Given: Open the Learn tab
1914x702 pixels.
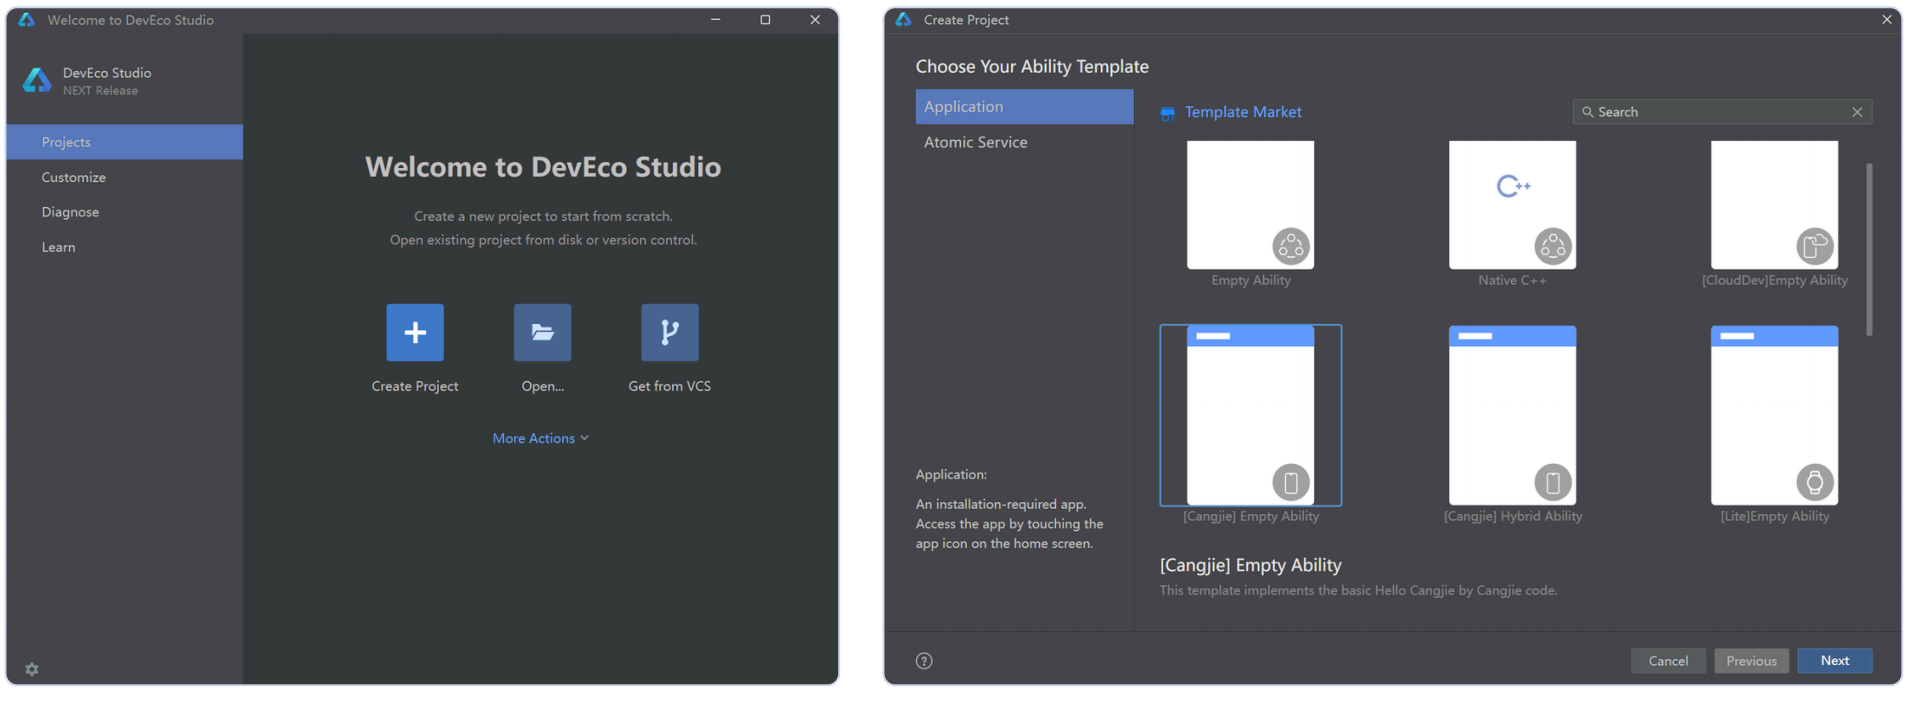Looking at the screenshot, I should (x=125, y=247).
